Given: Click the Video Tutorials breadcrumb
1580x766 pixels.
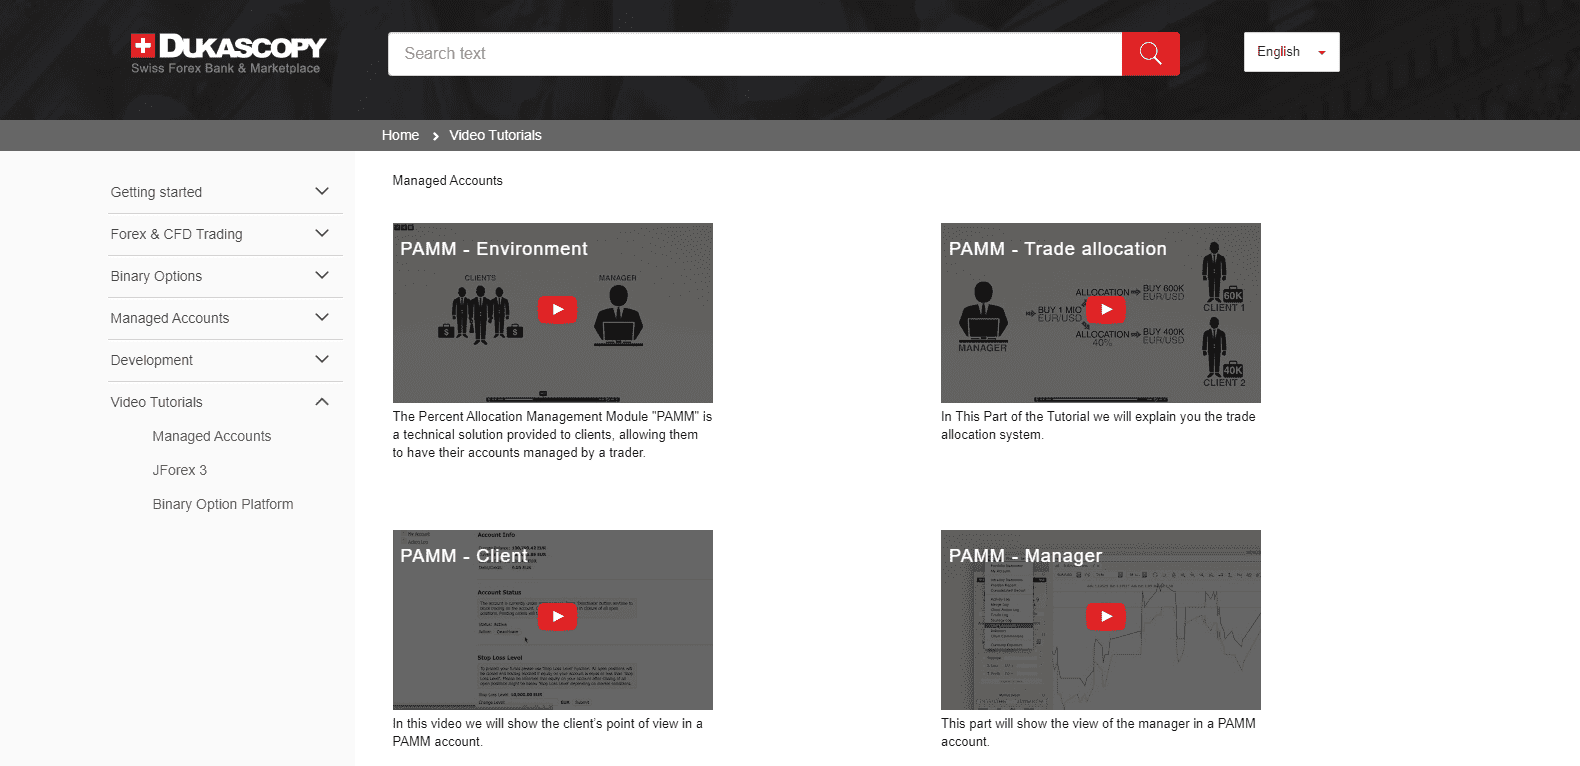Looking at the screenshot, I should [495, 135].
